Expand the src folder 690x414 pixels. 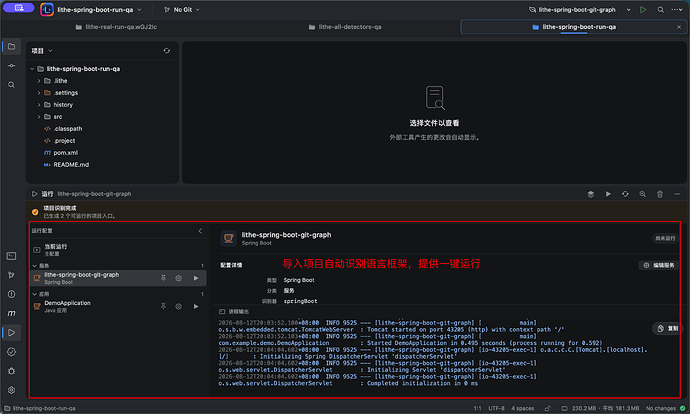coord(39,117)
